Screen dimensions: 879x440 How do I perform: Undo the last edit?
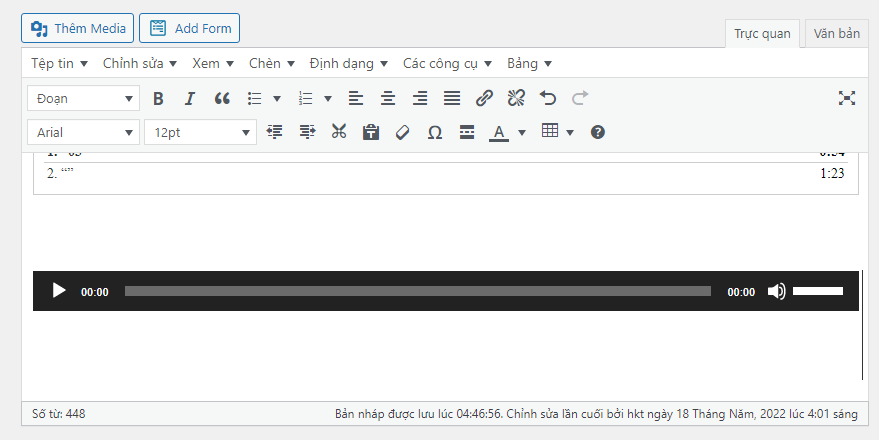[x=548, y=98]
